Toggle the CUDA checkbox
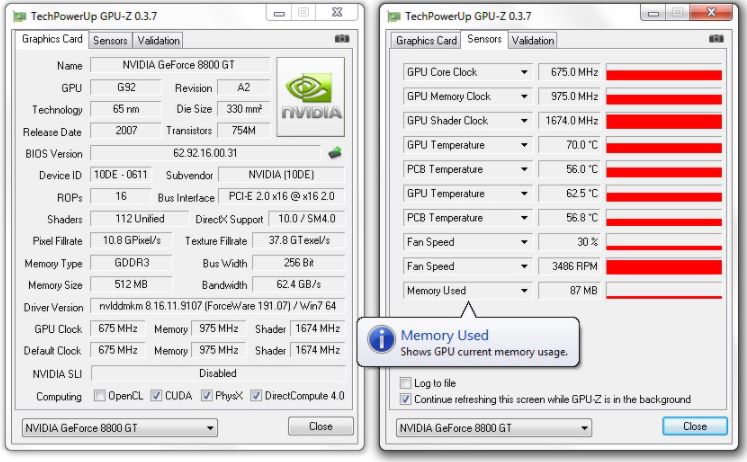Screen dimensions: 747x462 [x=157, y=396]
